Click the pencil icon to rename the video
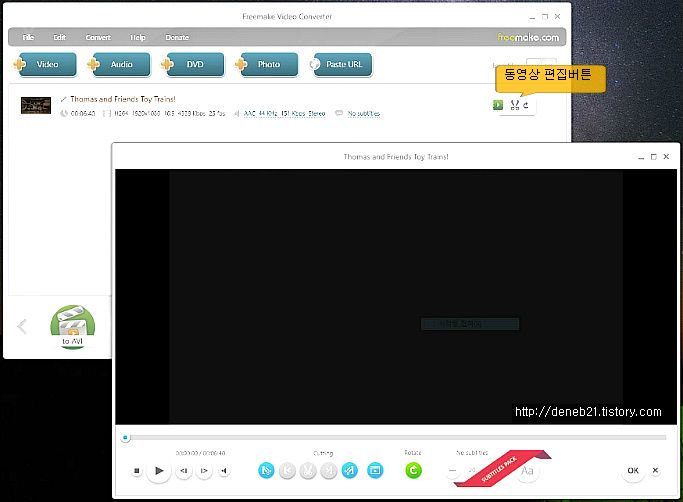 click(x=64, y=99)
